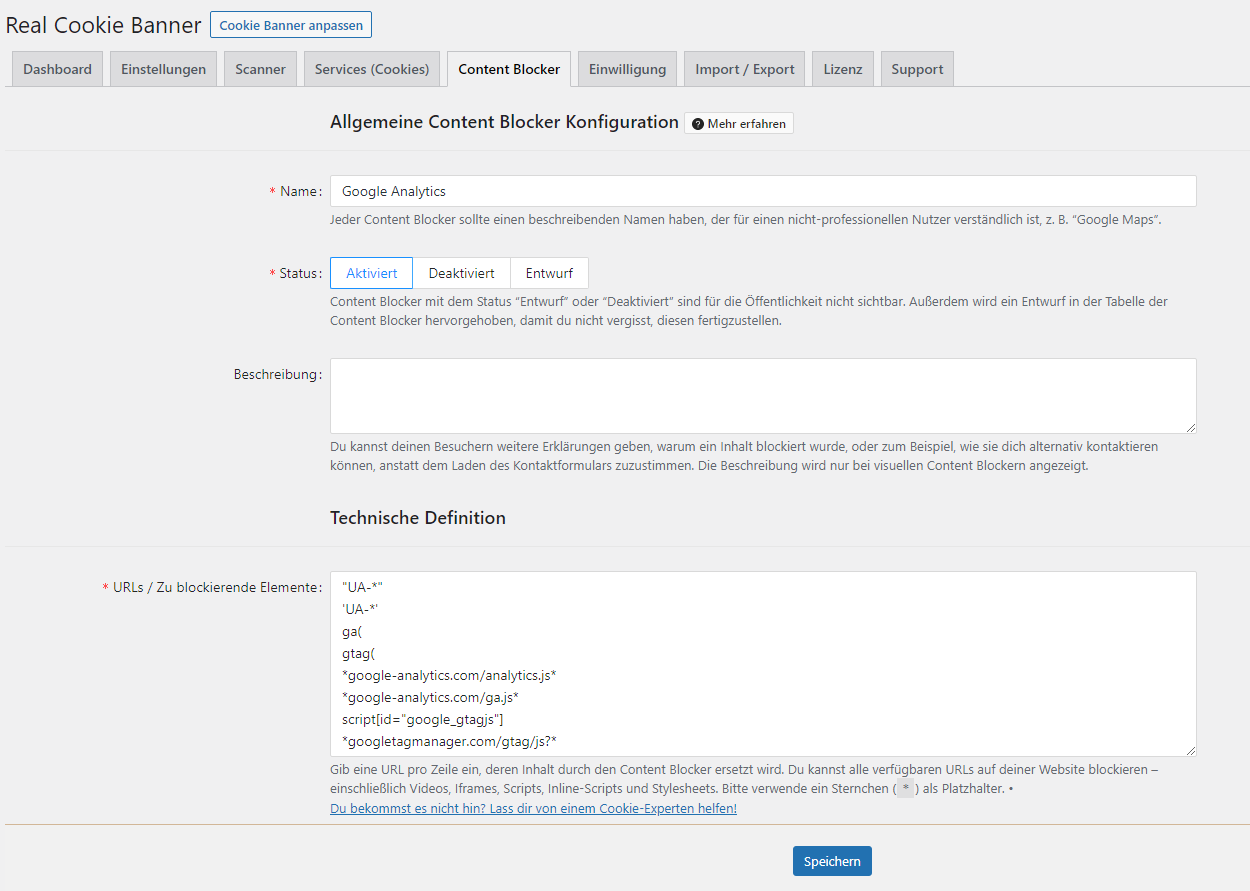Switch to the Einstellungen tab
Image resolution: width=1250 pixels, height=891 pixels.
[x=163, y=69]
